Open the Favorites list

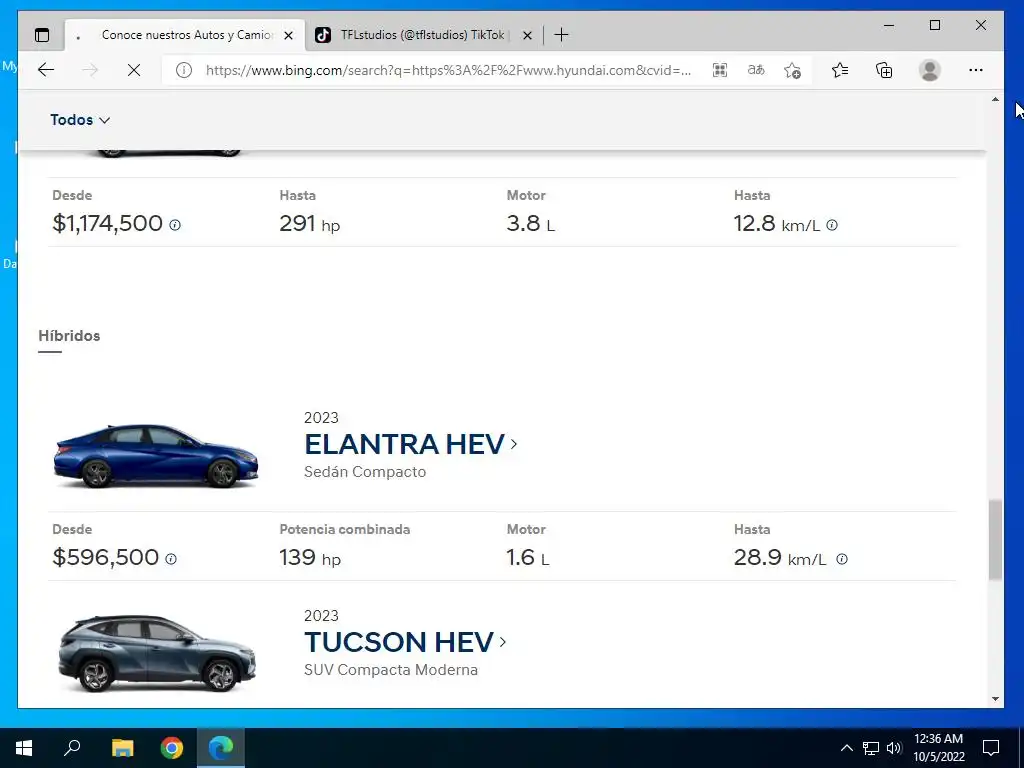(840, 70)
